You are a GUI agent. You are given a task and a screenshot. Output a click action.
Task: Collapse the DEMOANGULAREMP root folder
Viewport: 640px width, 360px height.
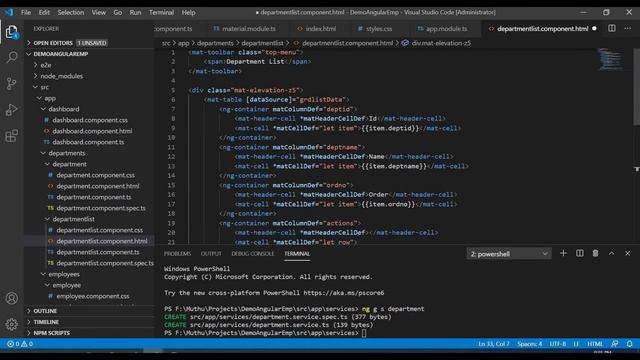90,54
